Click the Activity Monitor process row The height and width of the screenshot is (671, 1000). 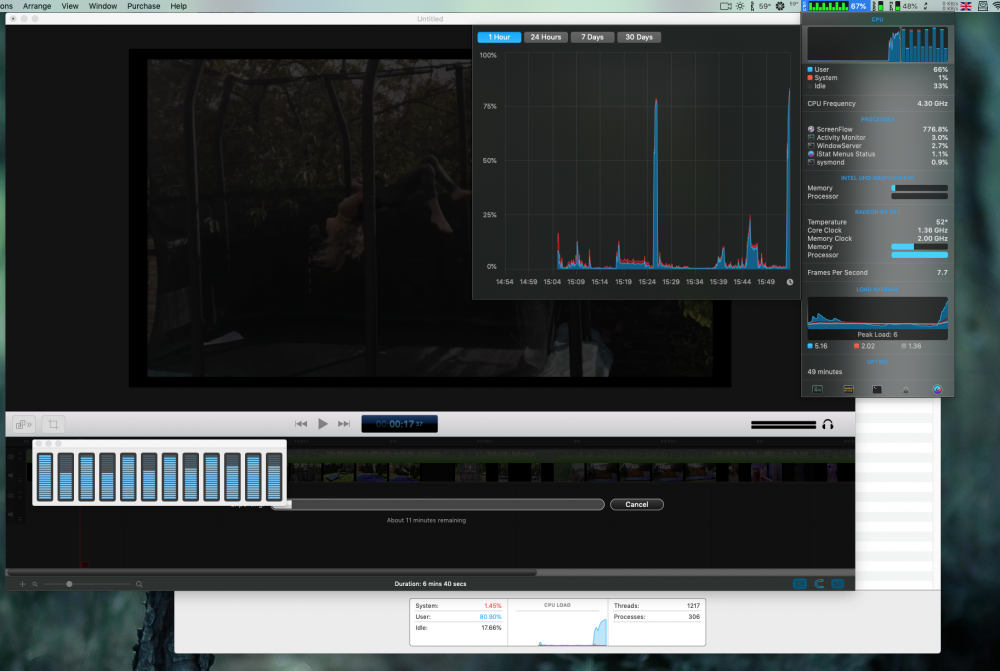point(878,138)
